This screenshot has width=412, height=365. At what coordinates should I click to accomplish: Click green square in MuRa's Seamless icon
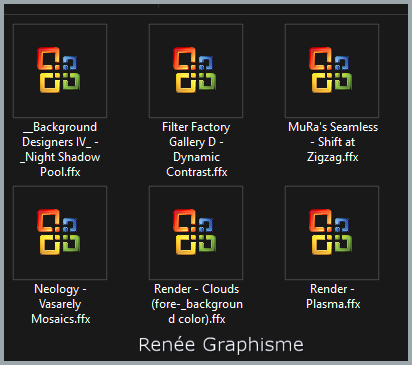coord(343,82)
